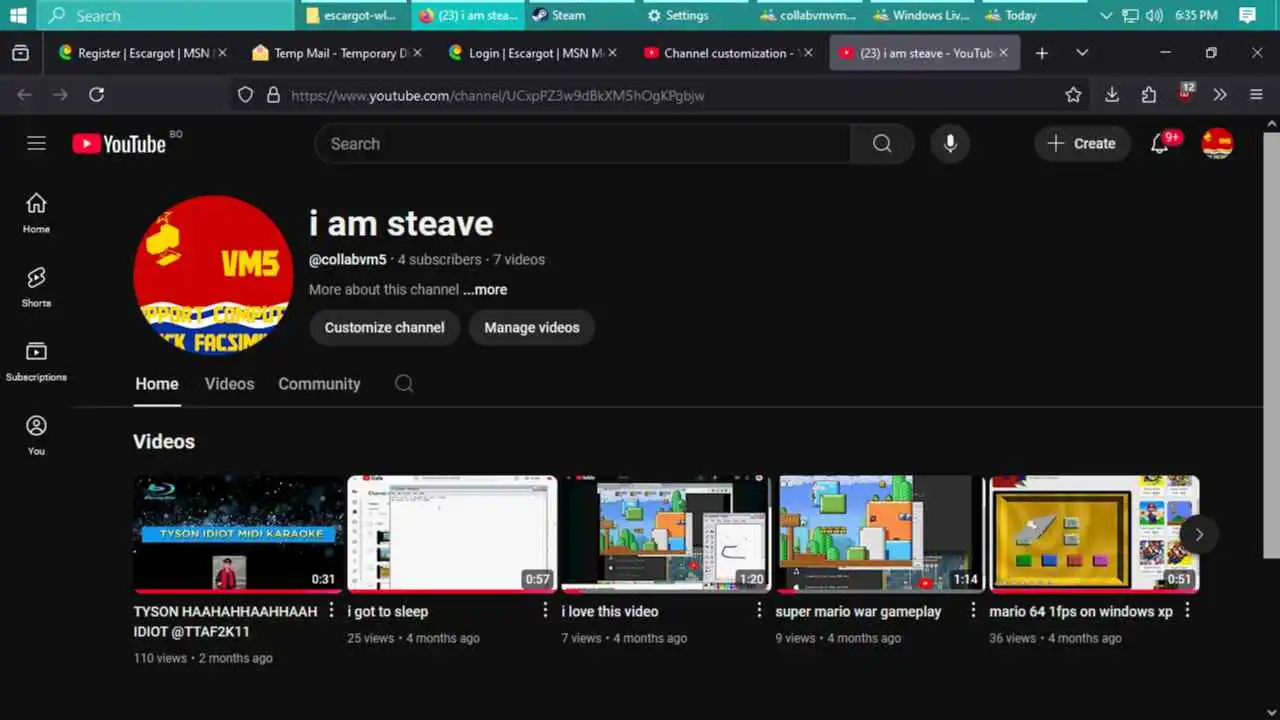Open the TYSON IDIOT MIDI KARAOKE thumbnail
1280x720 pixels.
click(x=238, y=534)
